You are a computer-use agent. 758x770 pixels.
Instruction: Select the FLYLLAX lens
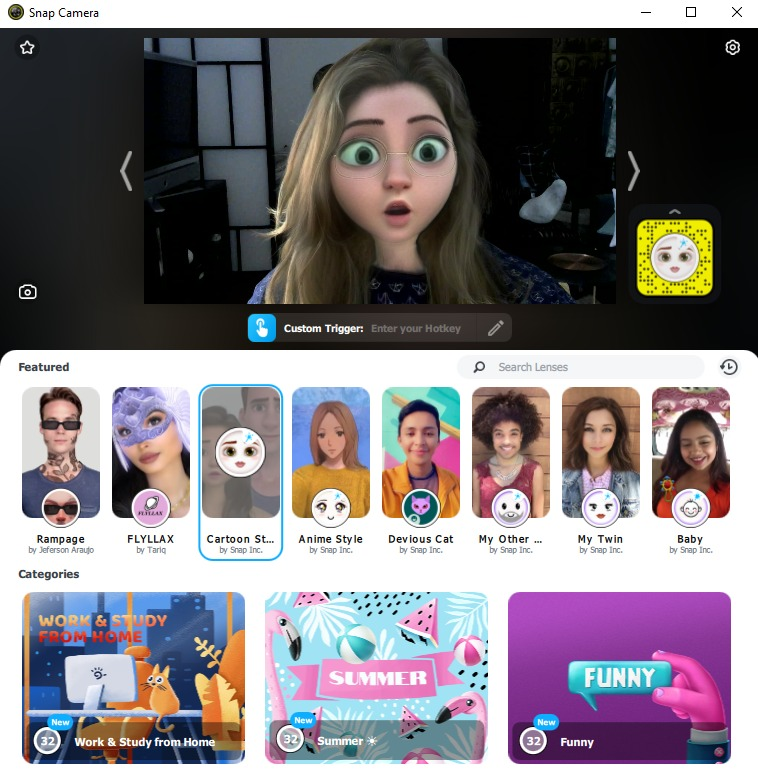[151, 471]
